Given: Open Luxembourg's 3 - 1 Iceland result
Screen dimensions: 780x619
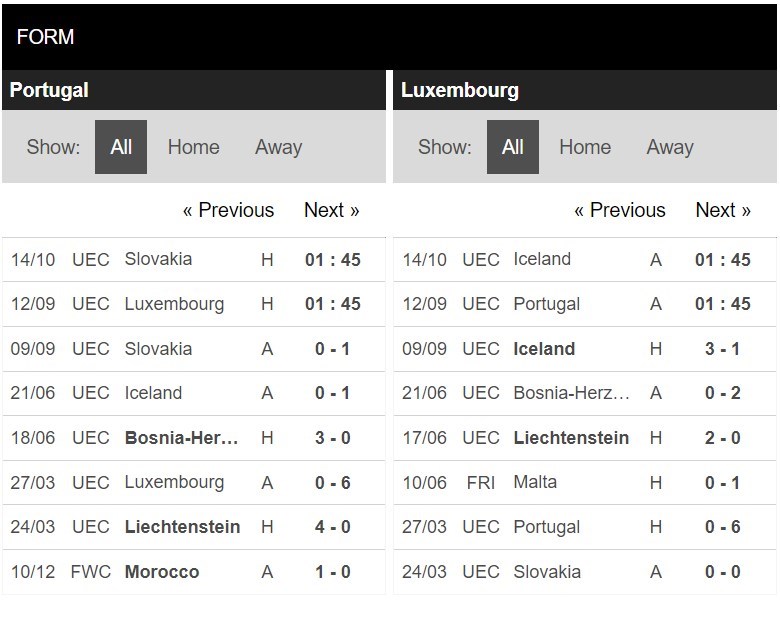Looking at the screenshot, I should pyautogui.click(x=722, y=349).
